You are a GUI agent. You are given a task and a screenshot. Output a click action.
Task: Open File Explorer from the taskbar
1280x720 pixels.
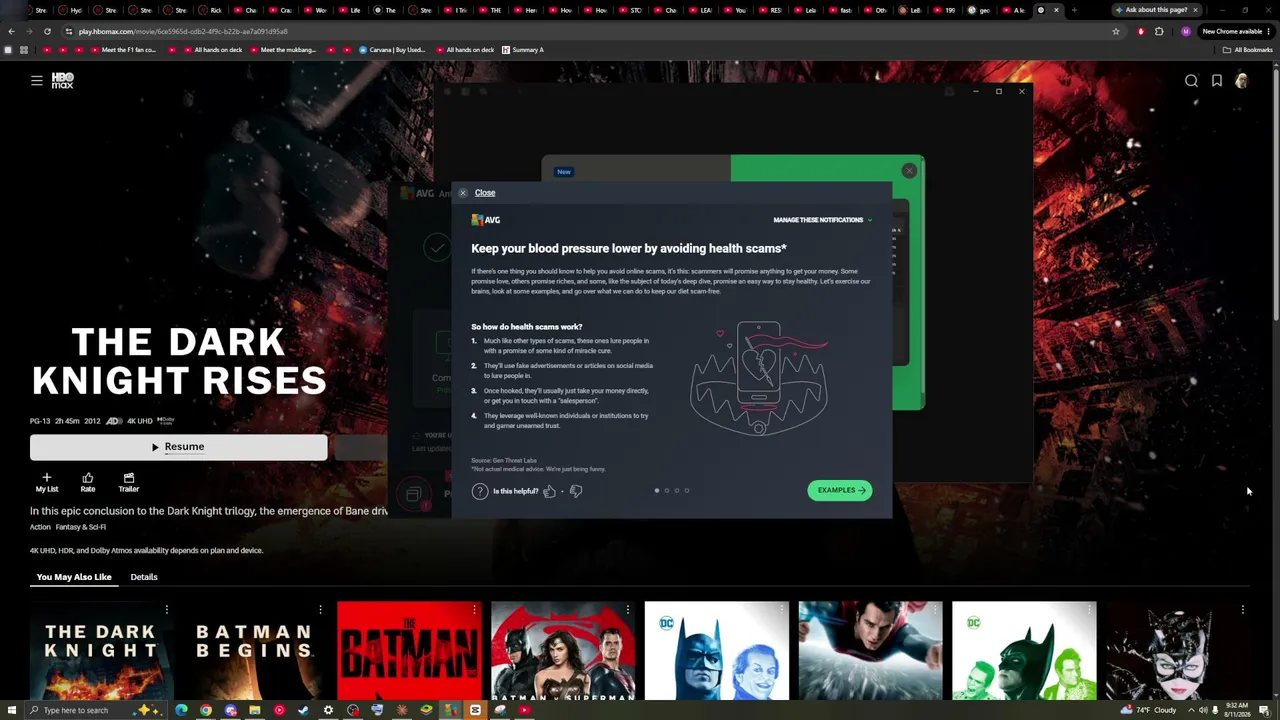click(x=255, y=710)
